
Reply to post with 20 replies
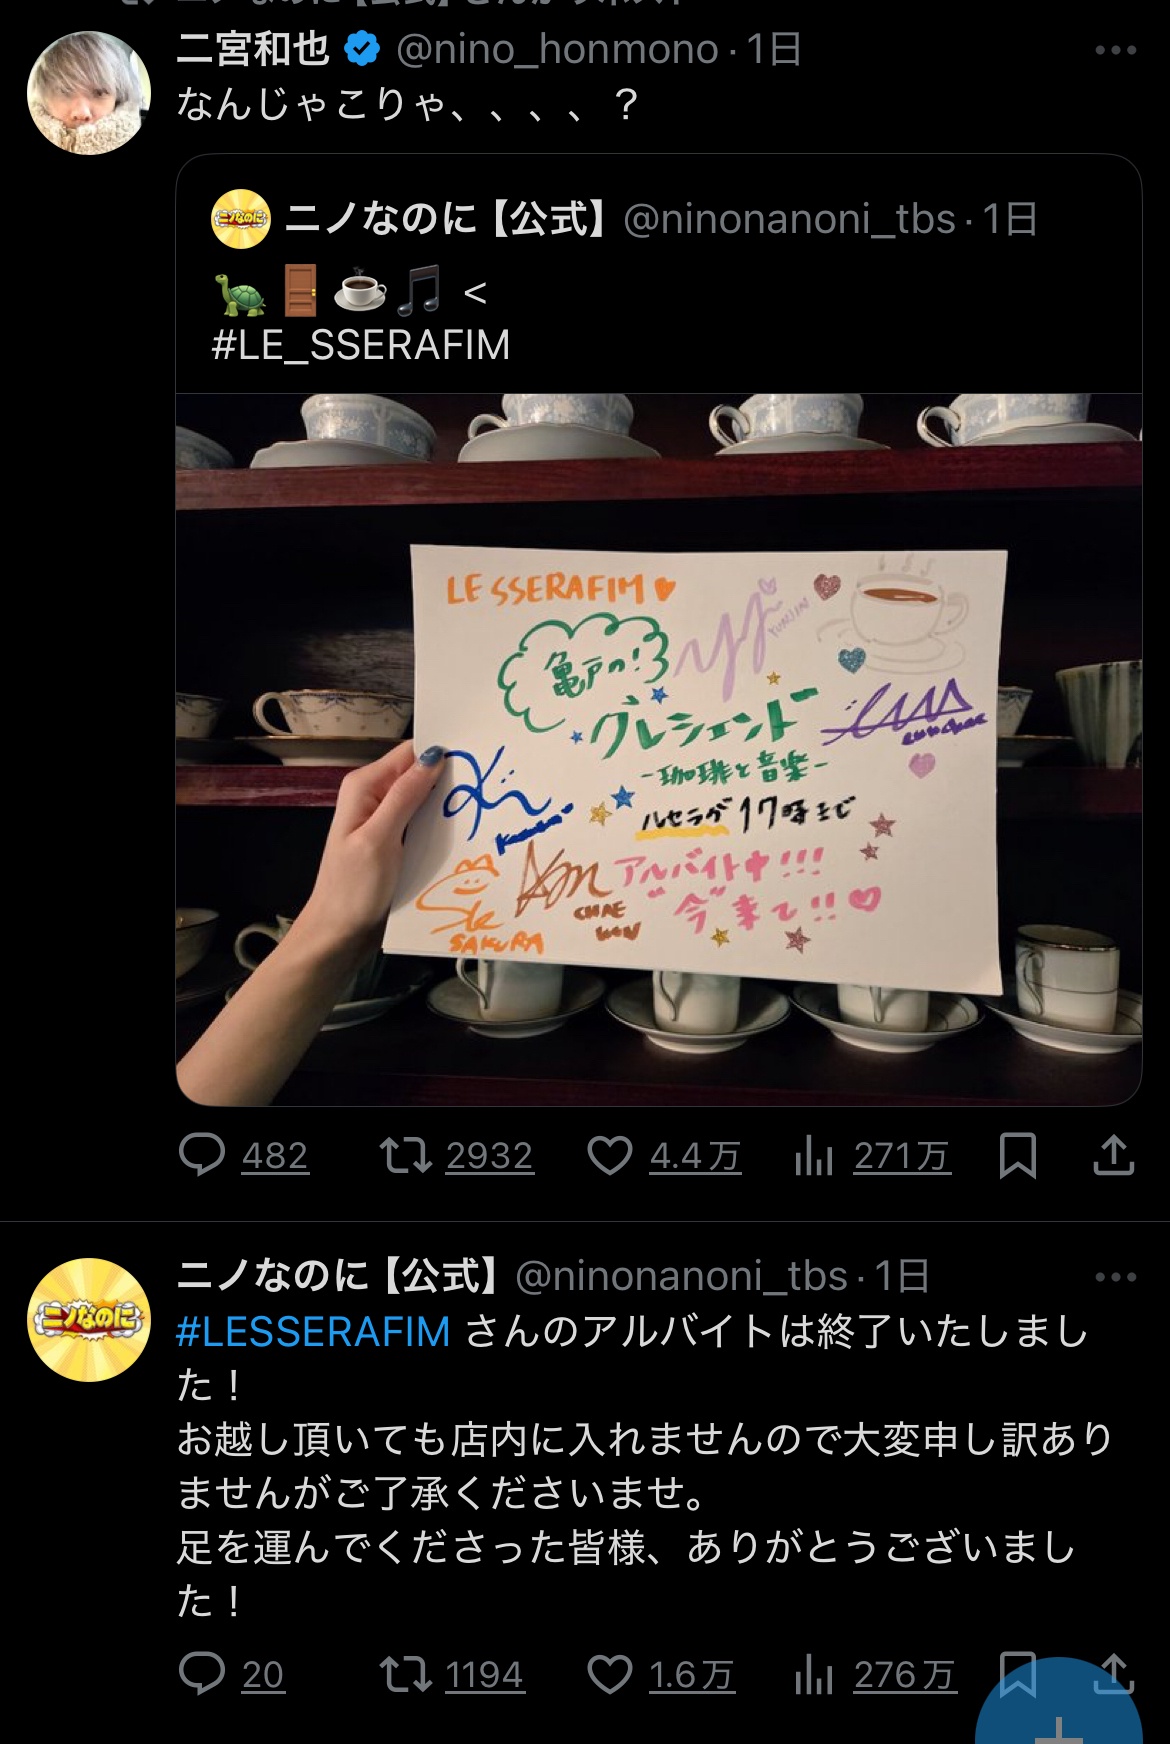tap(202, 1673)
